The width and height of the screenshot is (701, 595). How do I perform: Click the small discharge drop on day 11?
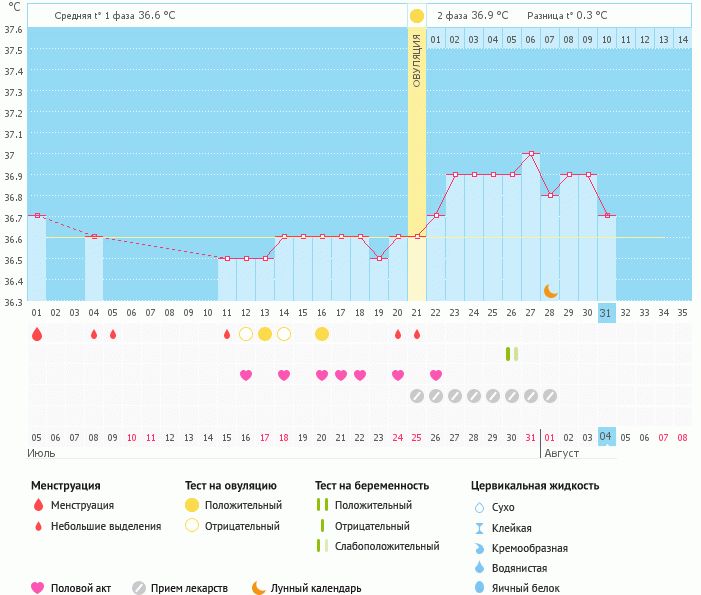click(x=227, y=334)
